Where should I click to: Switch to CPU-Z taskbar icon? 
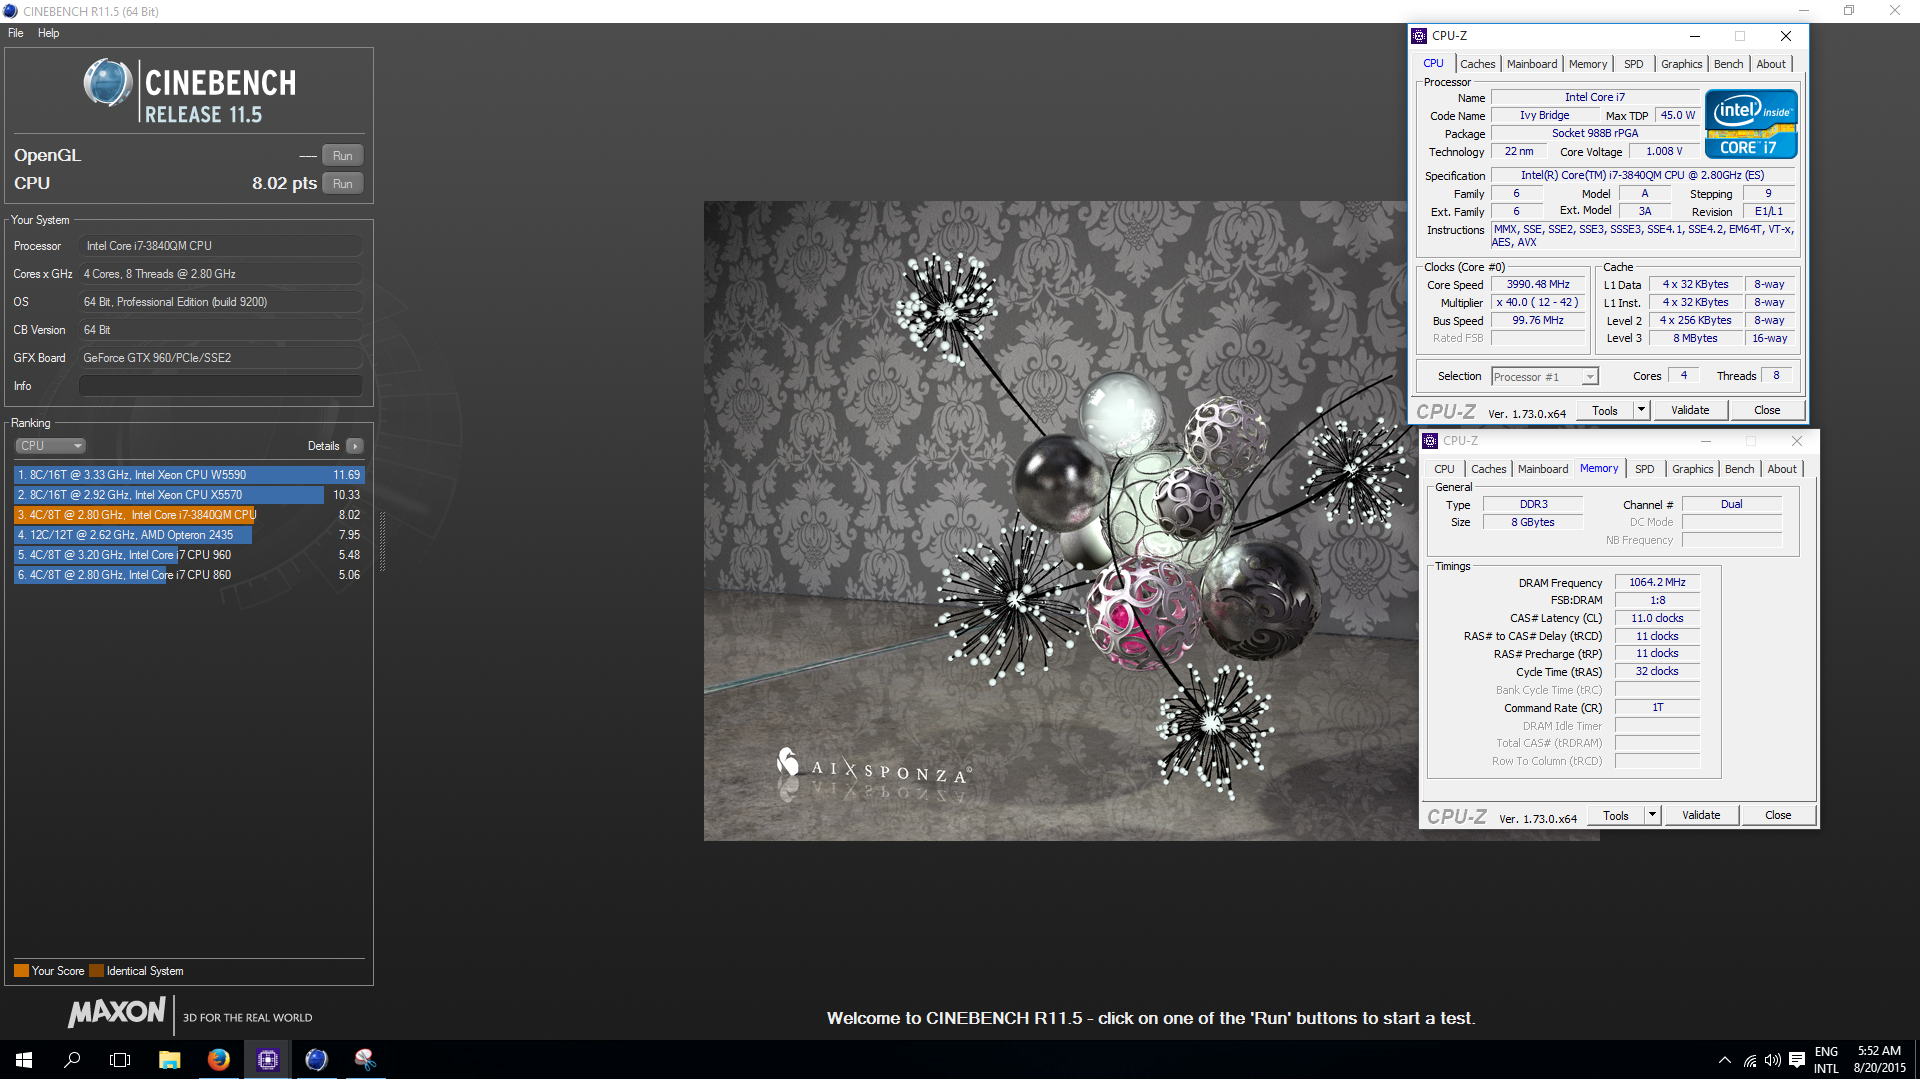click(x=267, y=1060)
